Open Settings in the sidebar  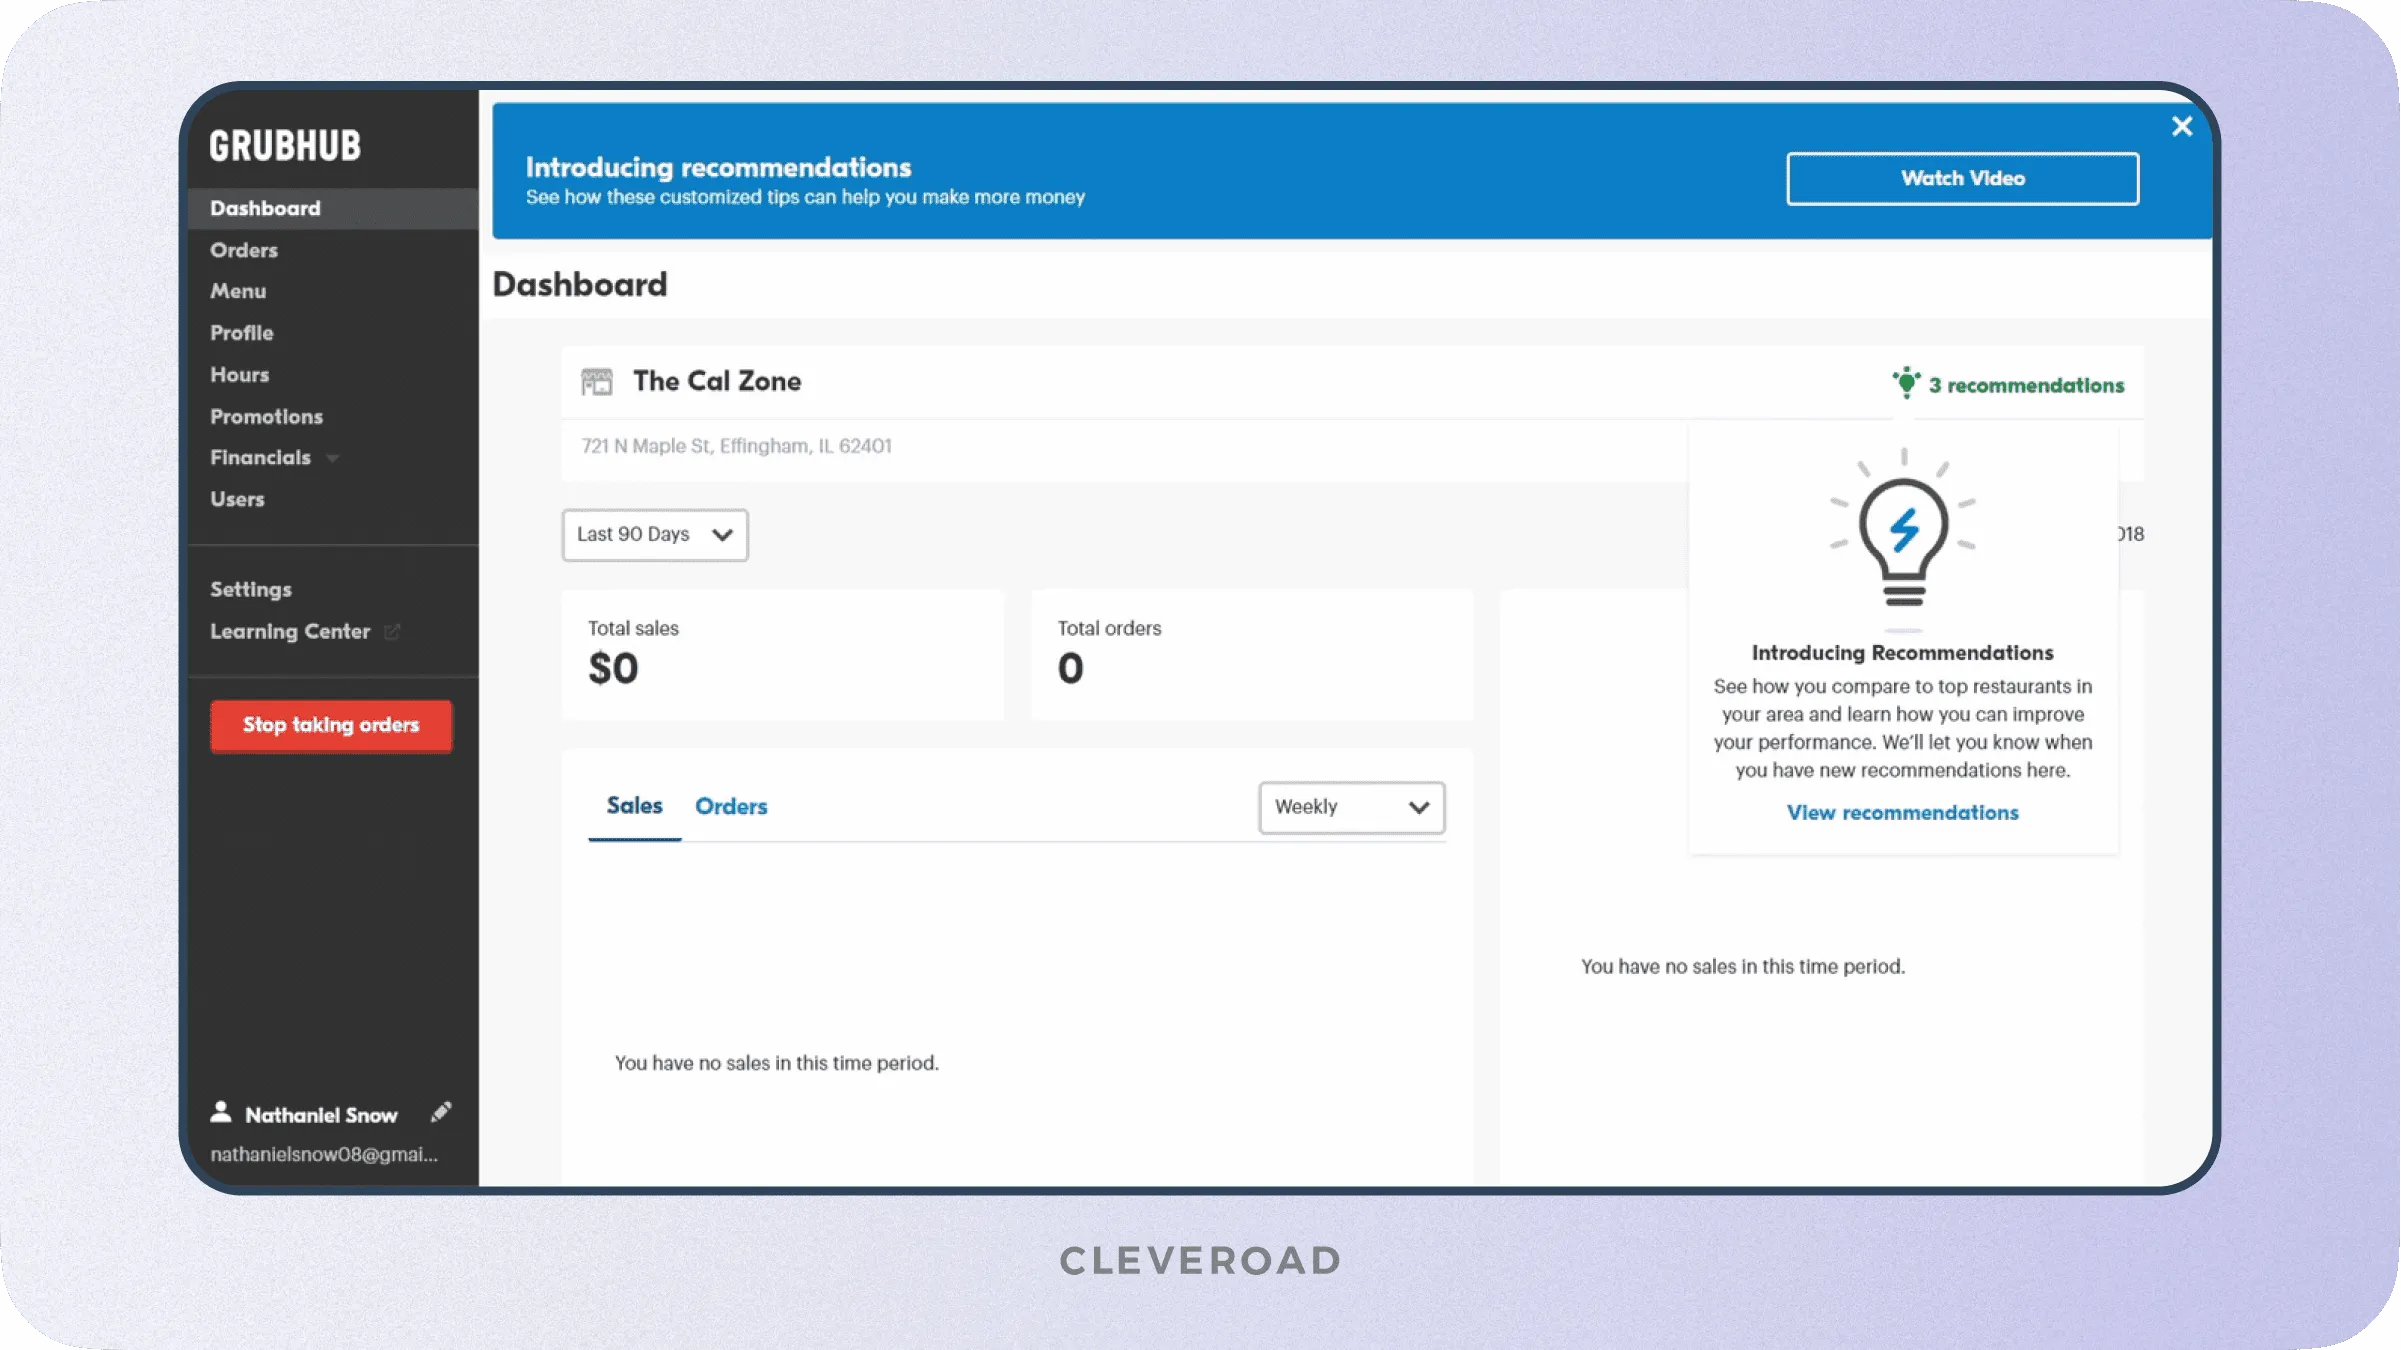pos(251,589)
